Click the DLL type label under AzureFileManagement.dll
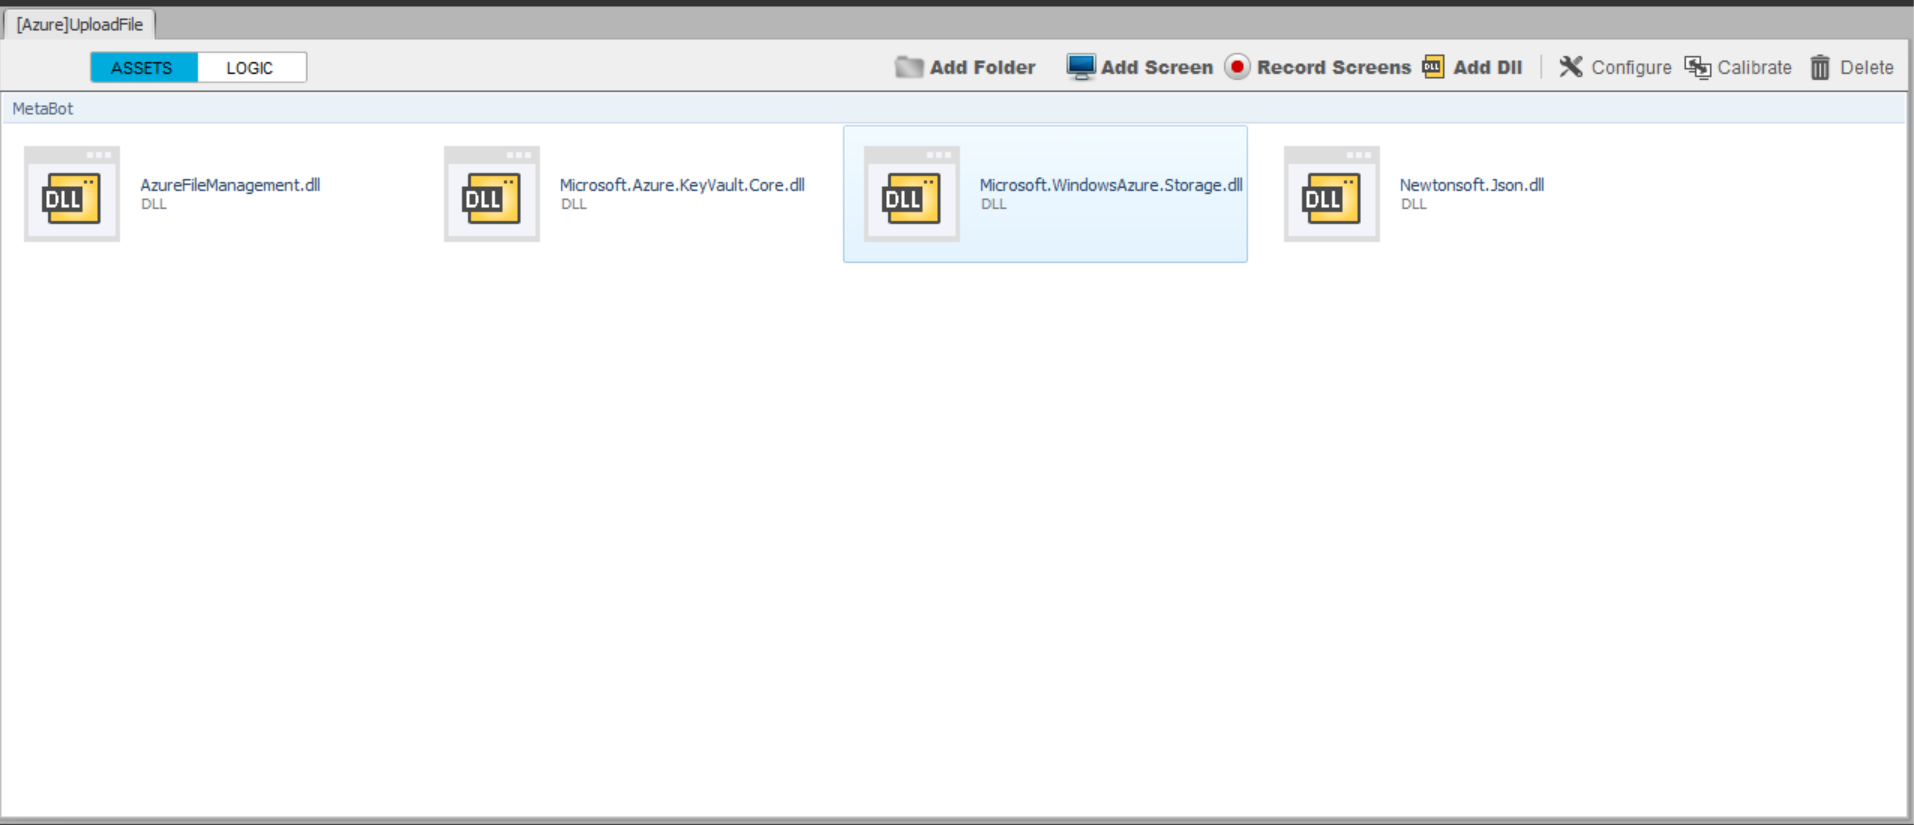1914x825 pixels. pyautogui.click(x=154, y=204)
